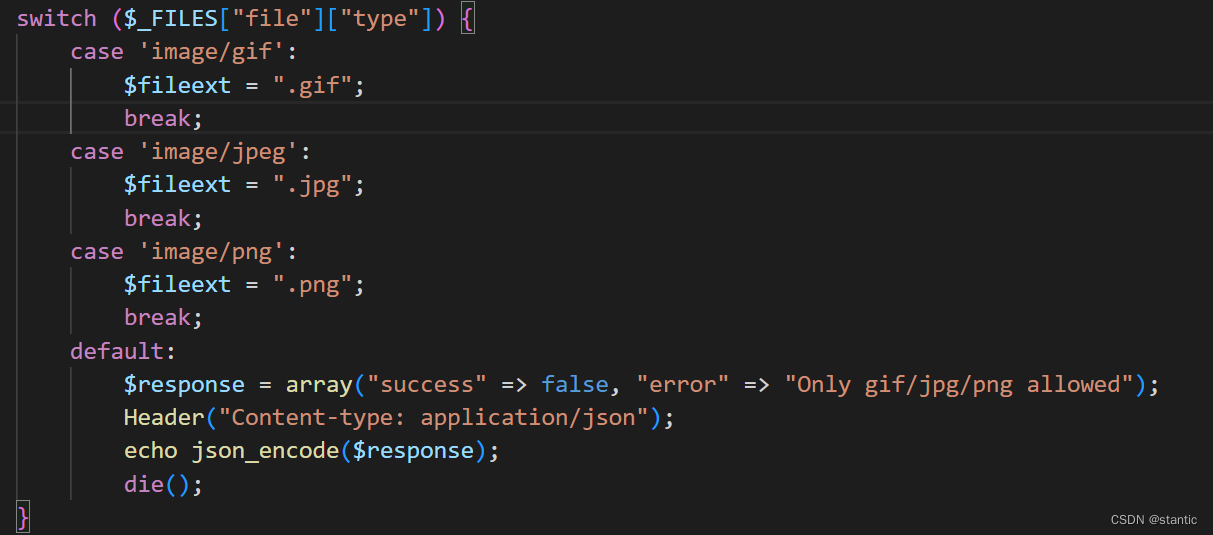Click the 'image/jpeg' case string
This screenshot has height=535, width=1213.
click(x=218, y=152)
